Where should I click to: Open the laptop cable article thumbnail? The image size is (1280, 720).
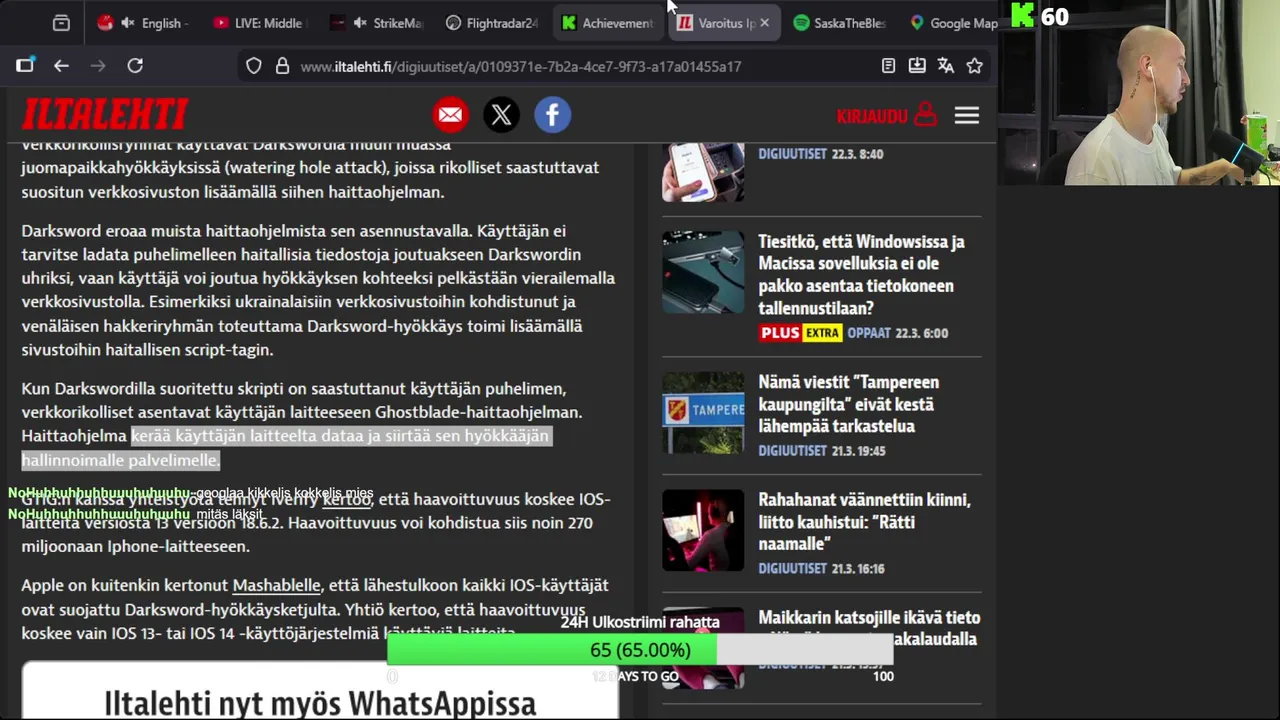click(x=703, y=272)
